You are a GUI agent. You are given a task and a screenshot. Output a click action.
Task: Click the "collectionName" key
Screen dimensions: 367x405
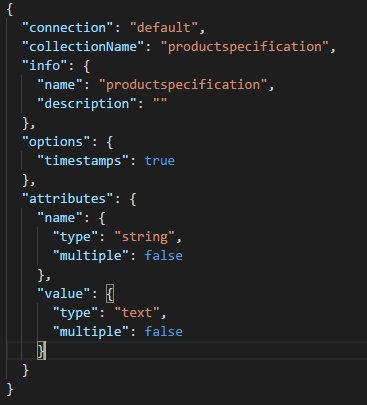click(83, 47)
